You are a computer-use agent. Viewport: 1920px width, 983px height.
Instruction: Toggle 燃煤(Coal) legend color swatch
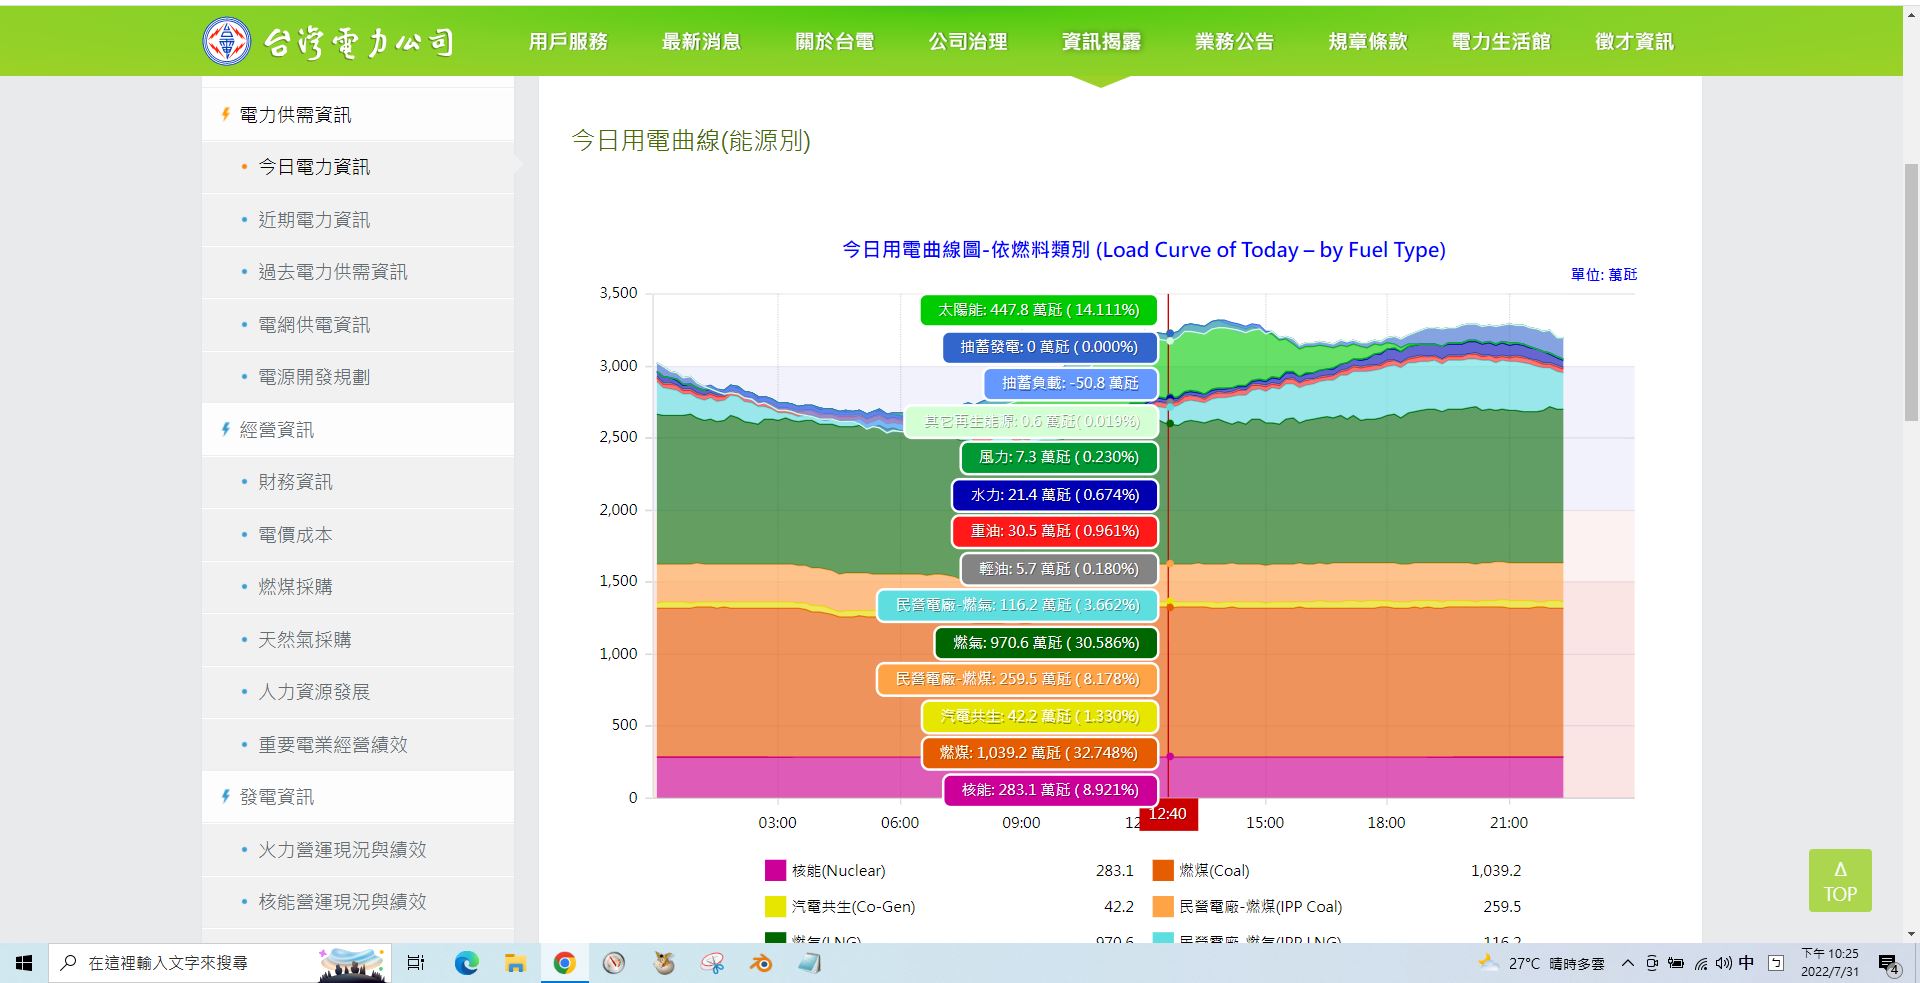point(1163,870)
